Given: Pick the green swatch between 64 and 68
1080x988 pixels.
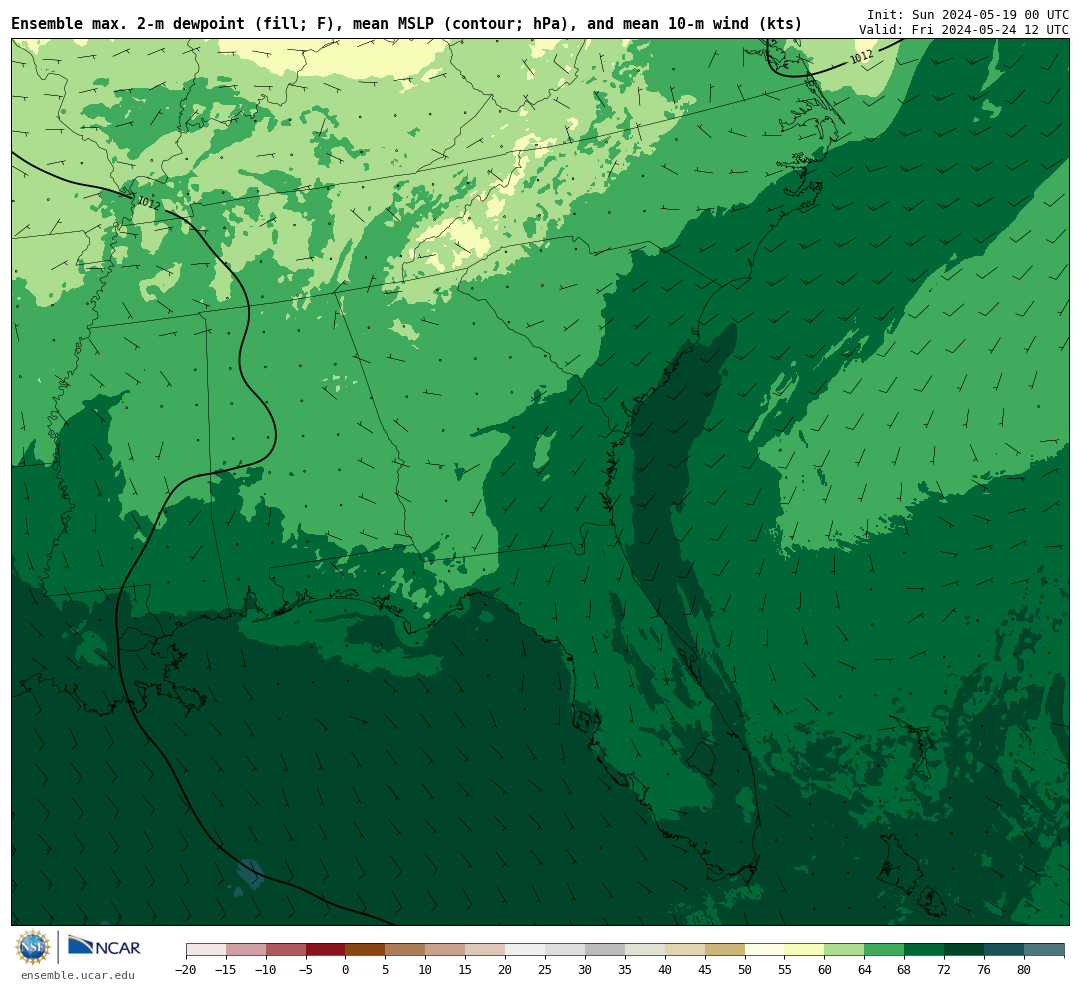Looking at the screenshot, I should pyautogui.click(x=884, y=949).
